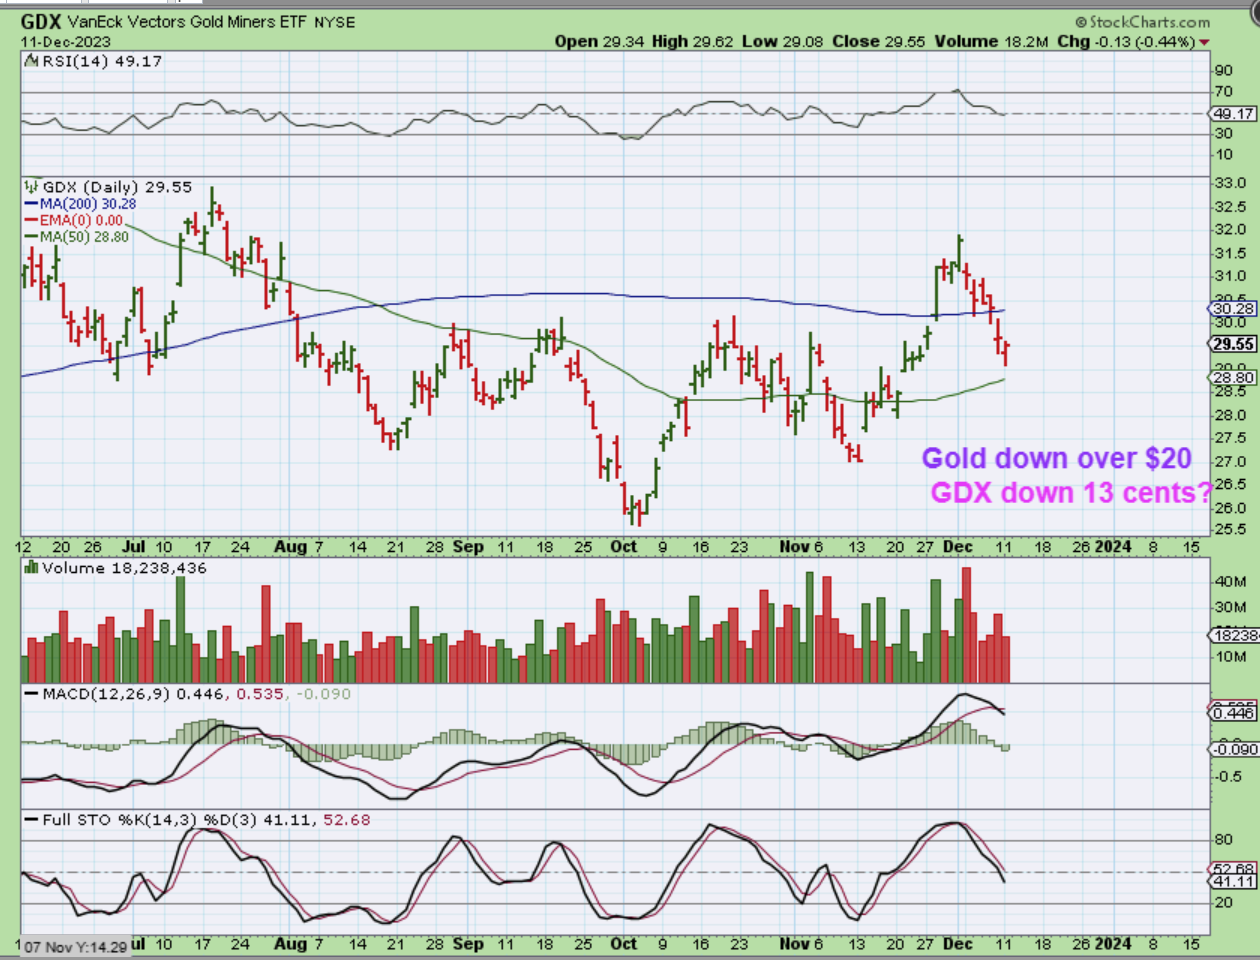
Task: Click the -0.090 MACD histogram tag
Action: pyautogui.click(x=1233, y=749)
